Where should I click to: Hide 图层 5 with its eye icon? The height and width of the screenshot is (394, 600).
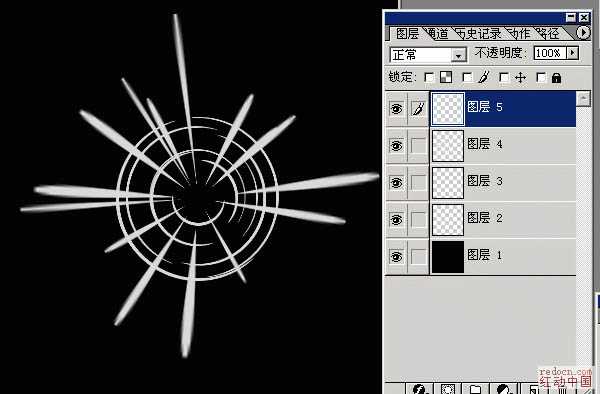pyautogui.click(x=396, y=109)
